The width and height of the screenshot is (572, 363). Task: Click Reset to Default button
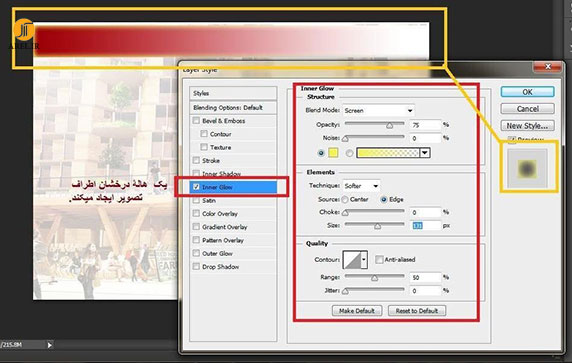click(x=417, y=311)
